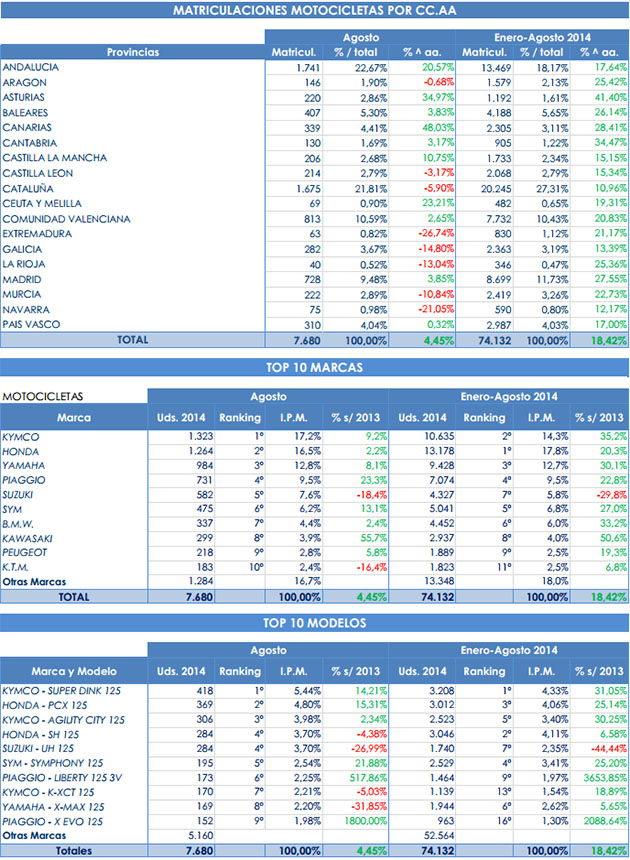The image size is (630, 860).
Task: Click the K.T.M. brand name
Action: [x=15, y=567]
